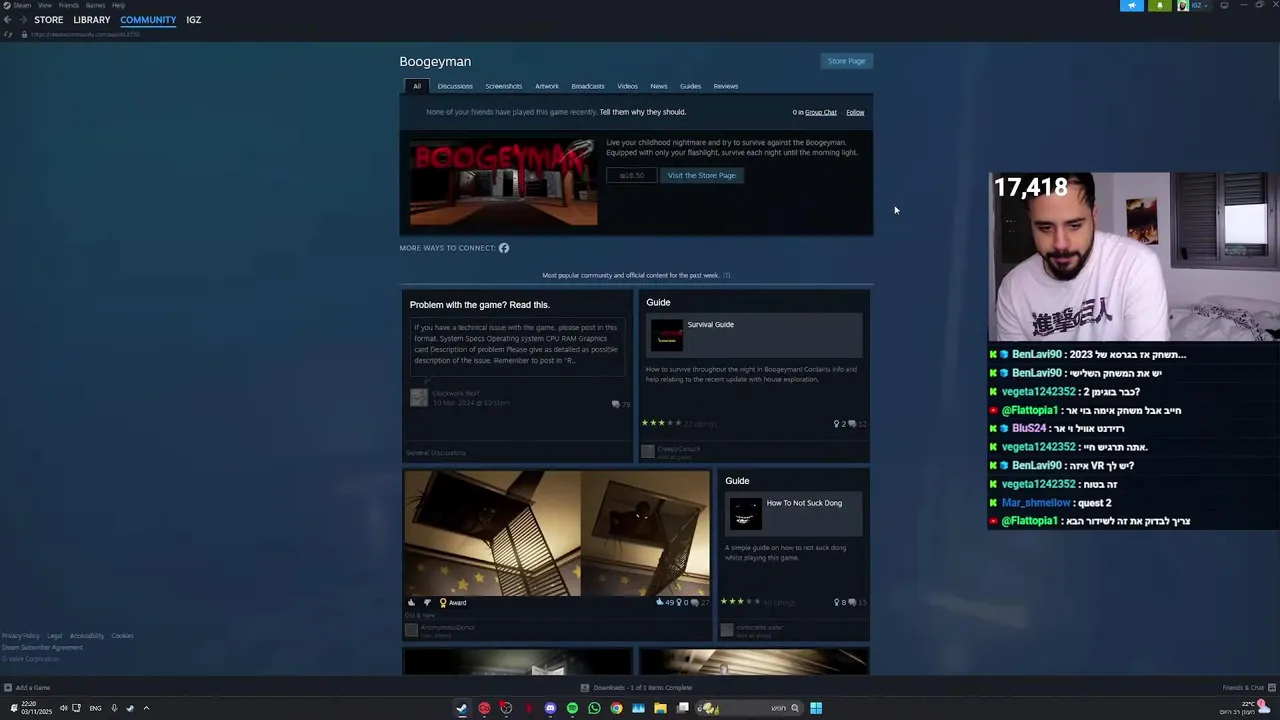Open File Explorer from the taskbar

[x=660, y=708]
